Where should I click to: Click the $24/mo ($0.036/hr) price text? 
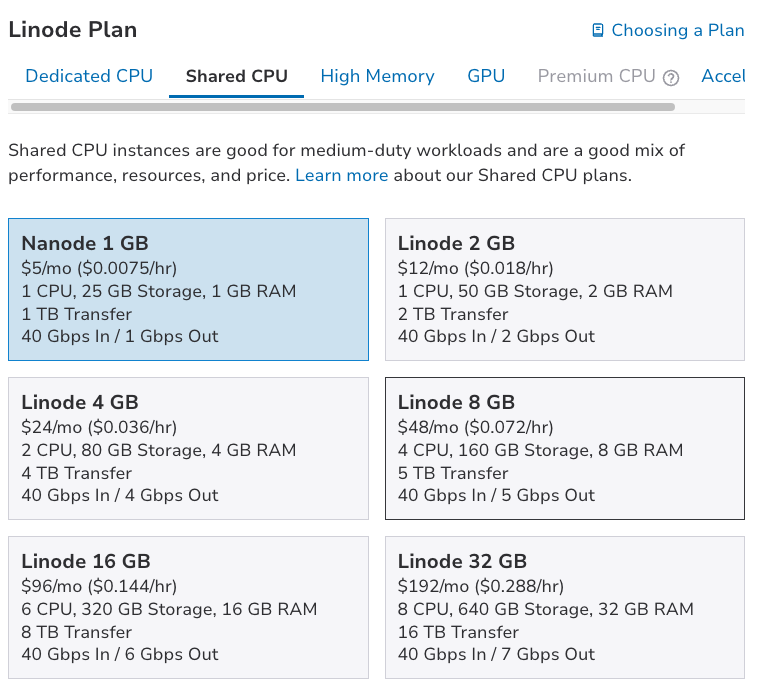99,427
